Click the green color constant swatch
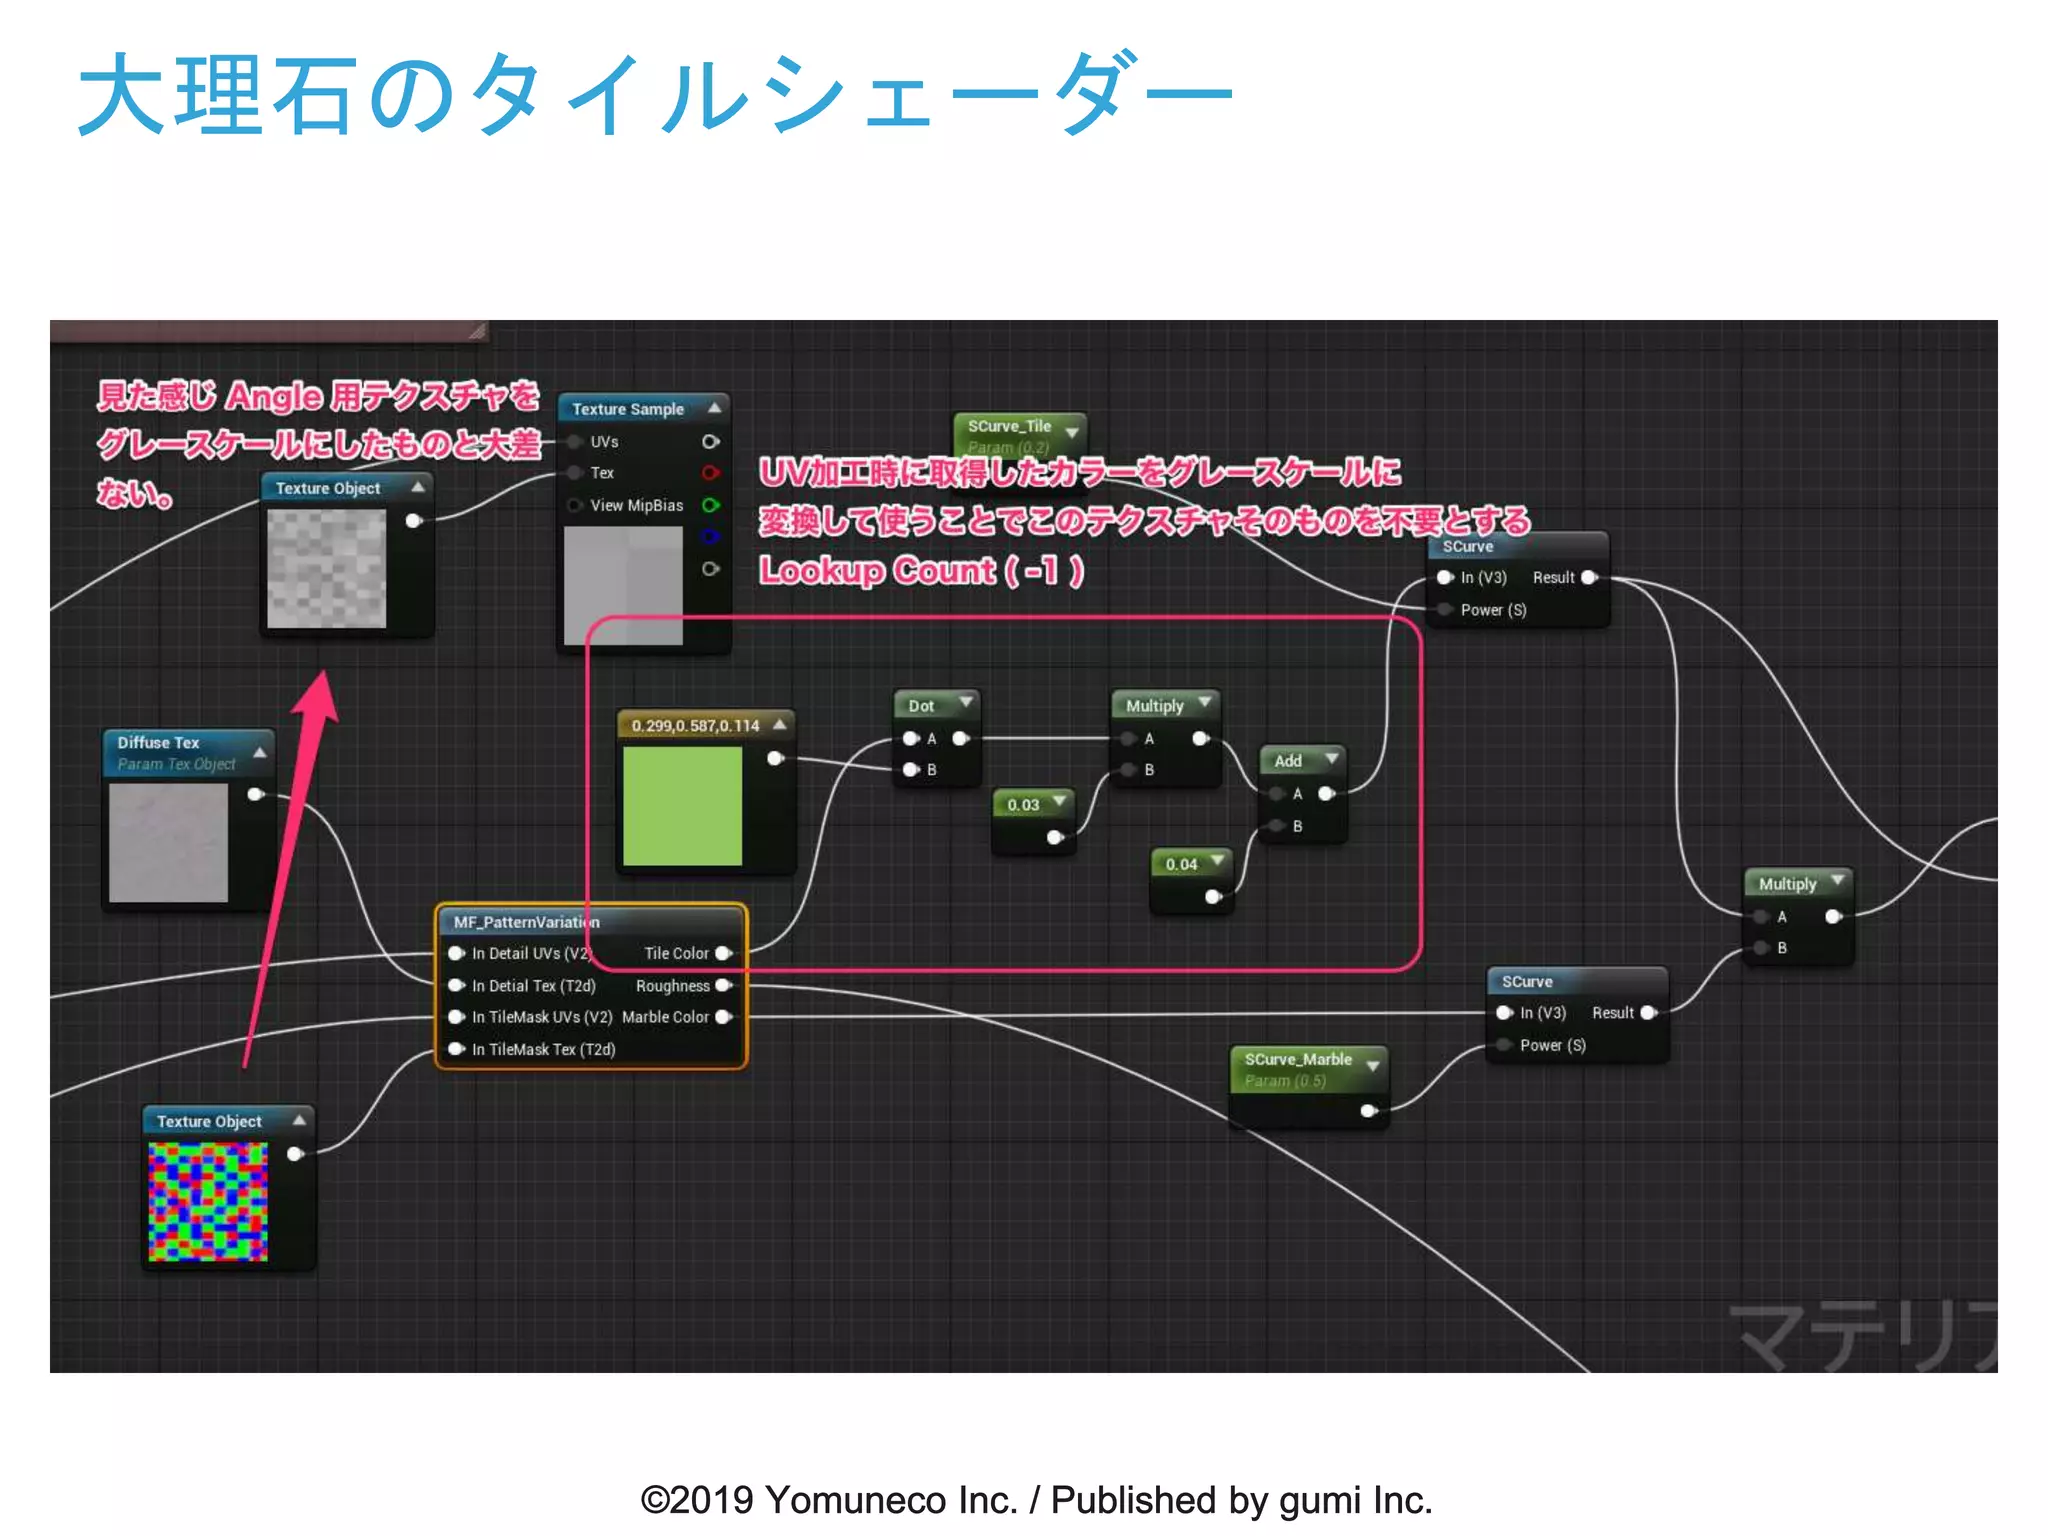The width and height of the screenshot is (2048, 1536). pyautogui.click(x=682, y=806)
